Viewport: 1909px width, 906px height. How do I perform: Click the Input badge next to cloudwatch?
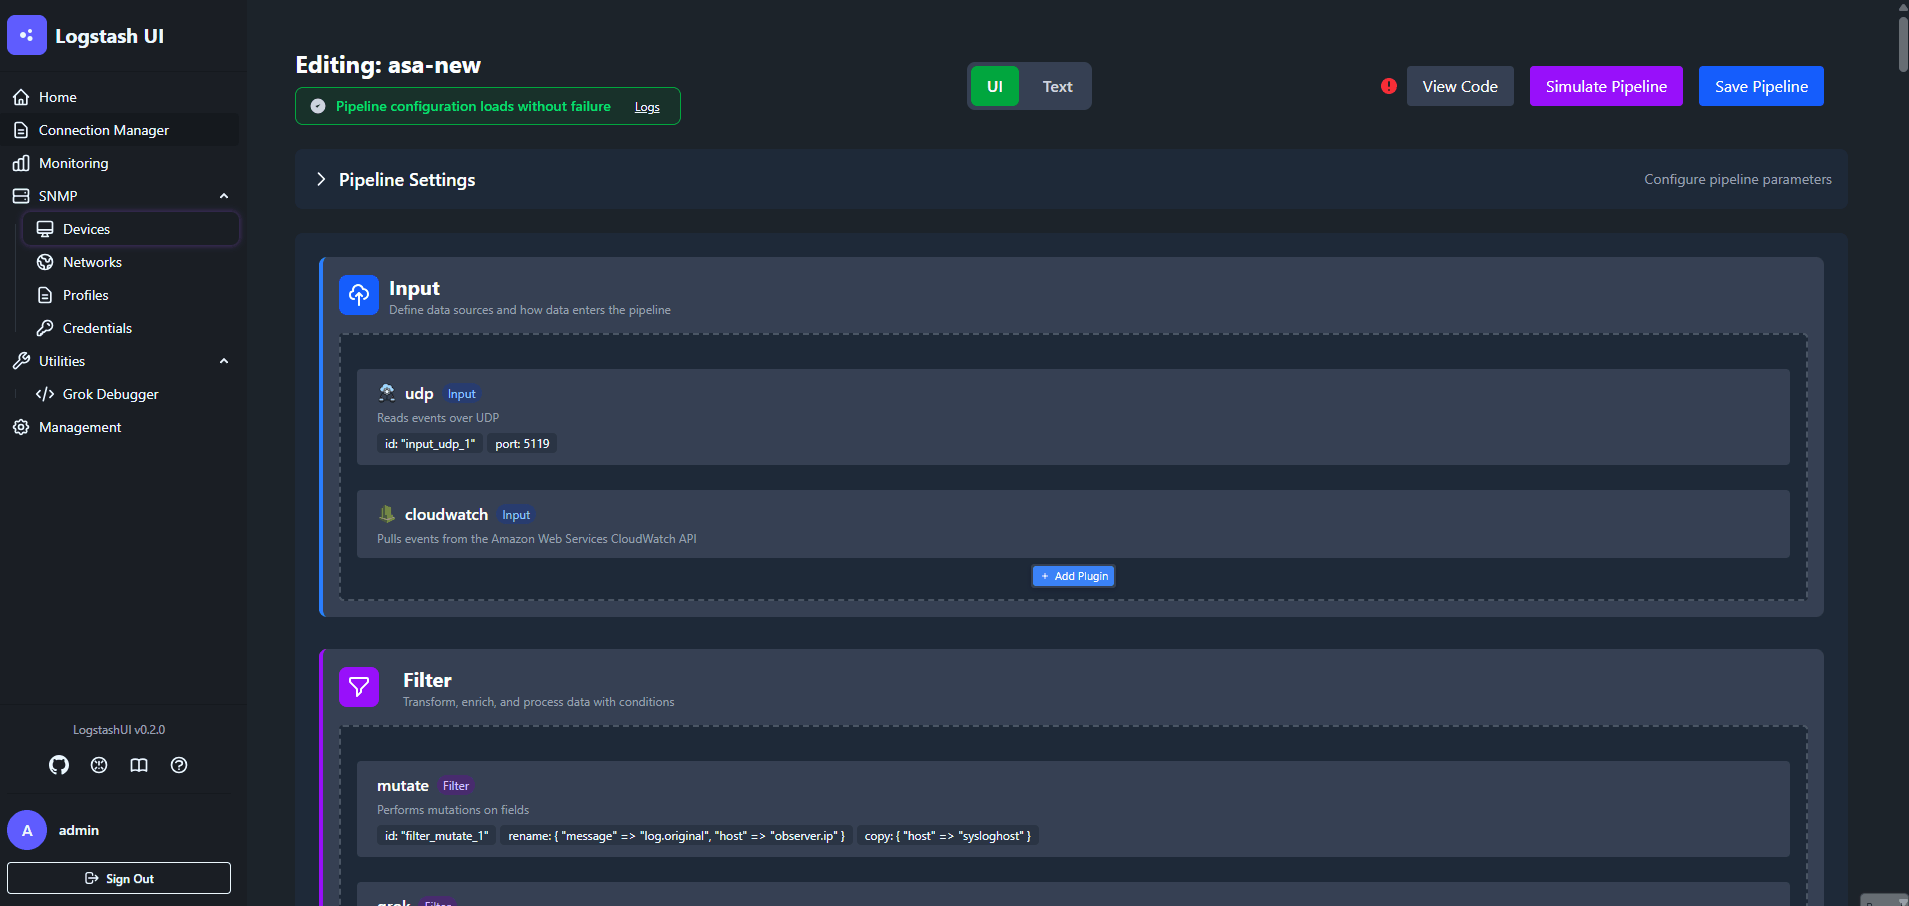[516, 515]
